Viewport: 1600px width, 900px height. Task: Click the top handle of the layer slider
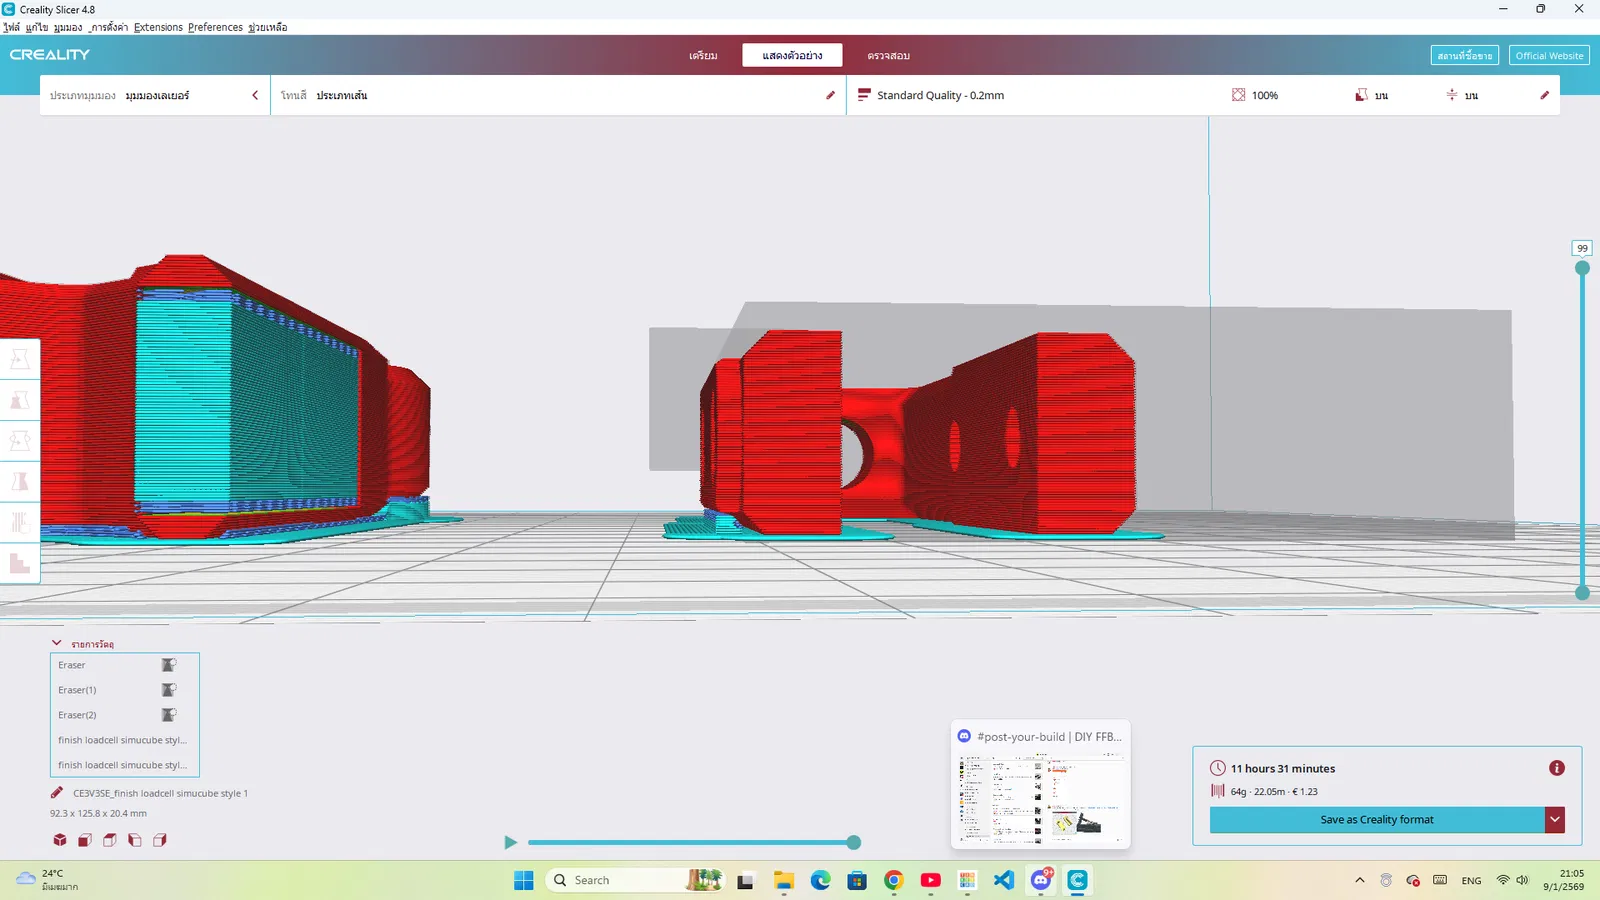(x=1582, y=268)
